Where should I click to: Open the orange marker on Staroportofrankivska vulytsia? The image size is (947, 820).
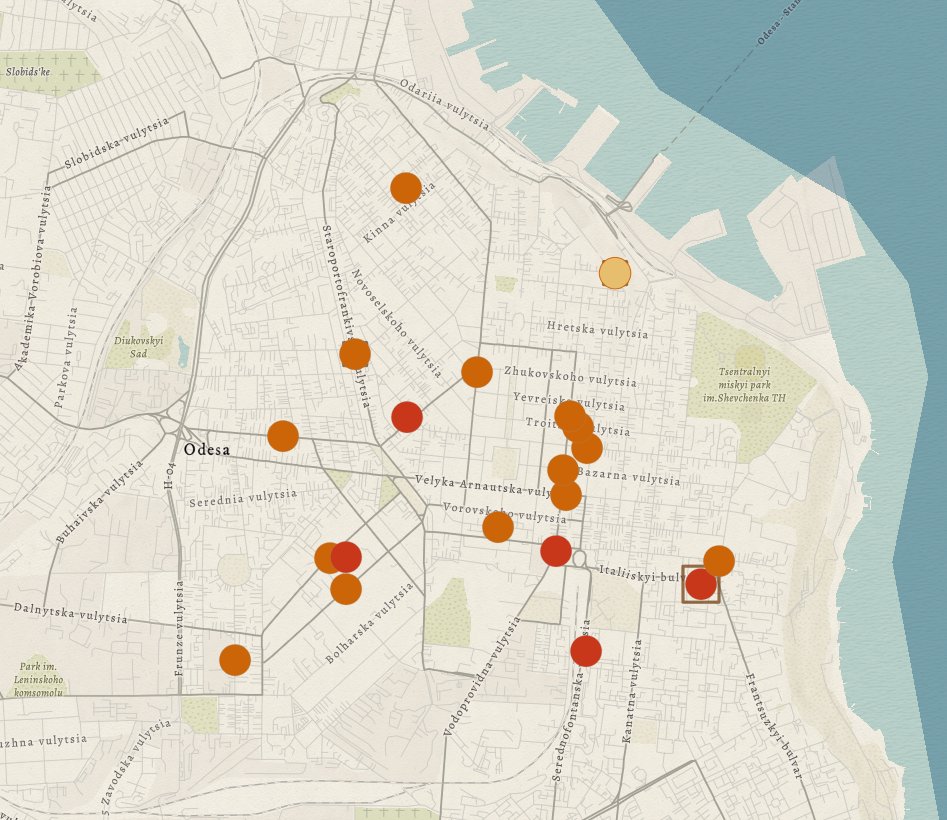click(x=355, y=353)
